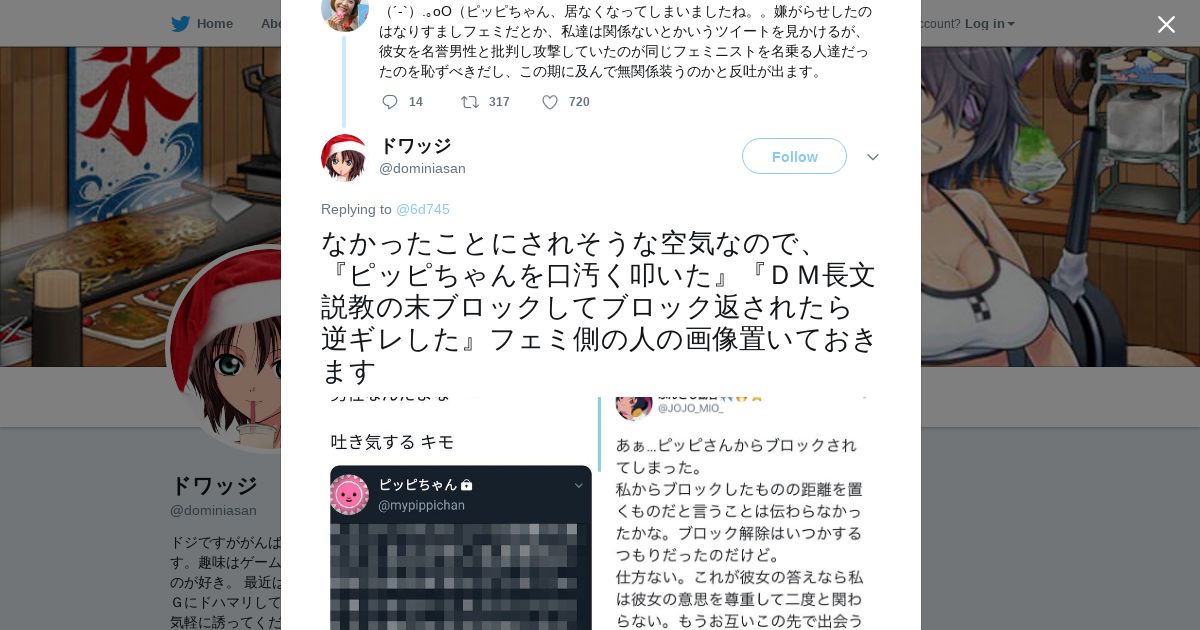Click the heart like icon with 720
Screen dimensions: 1200x630
(550, 102)
